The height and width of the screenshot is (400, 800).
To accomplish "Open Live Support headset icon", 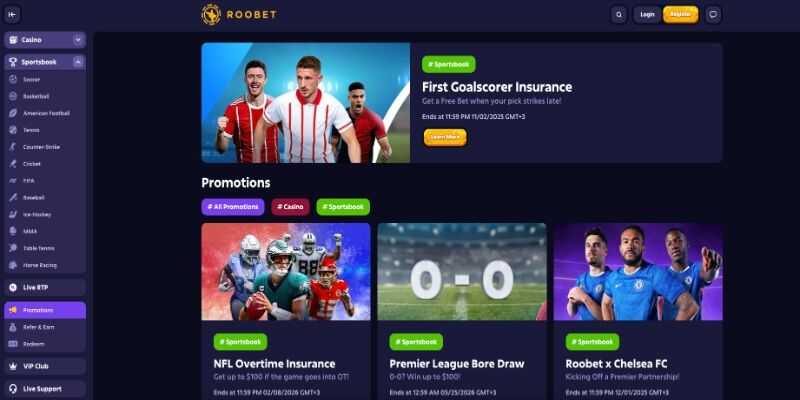I will pos(13,389).
